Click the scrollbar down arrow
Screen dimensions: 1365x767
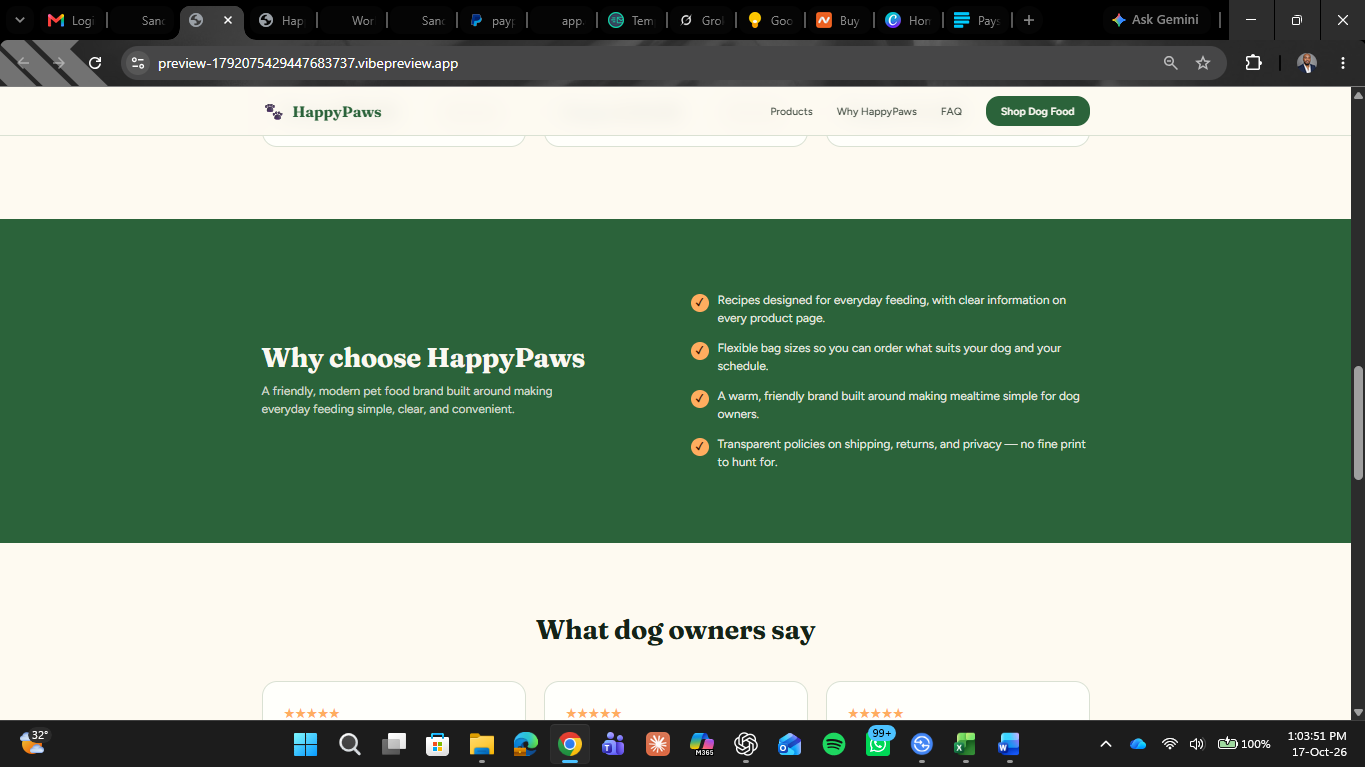pos(1358,712)
